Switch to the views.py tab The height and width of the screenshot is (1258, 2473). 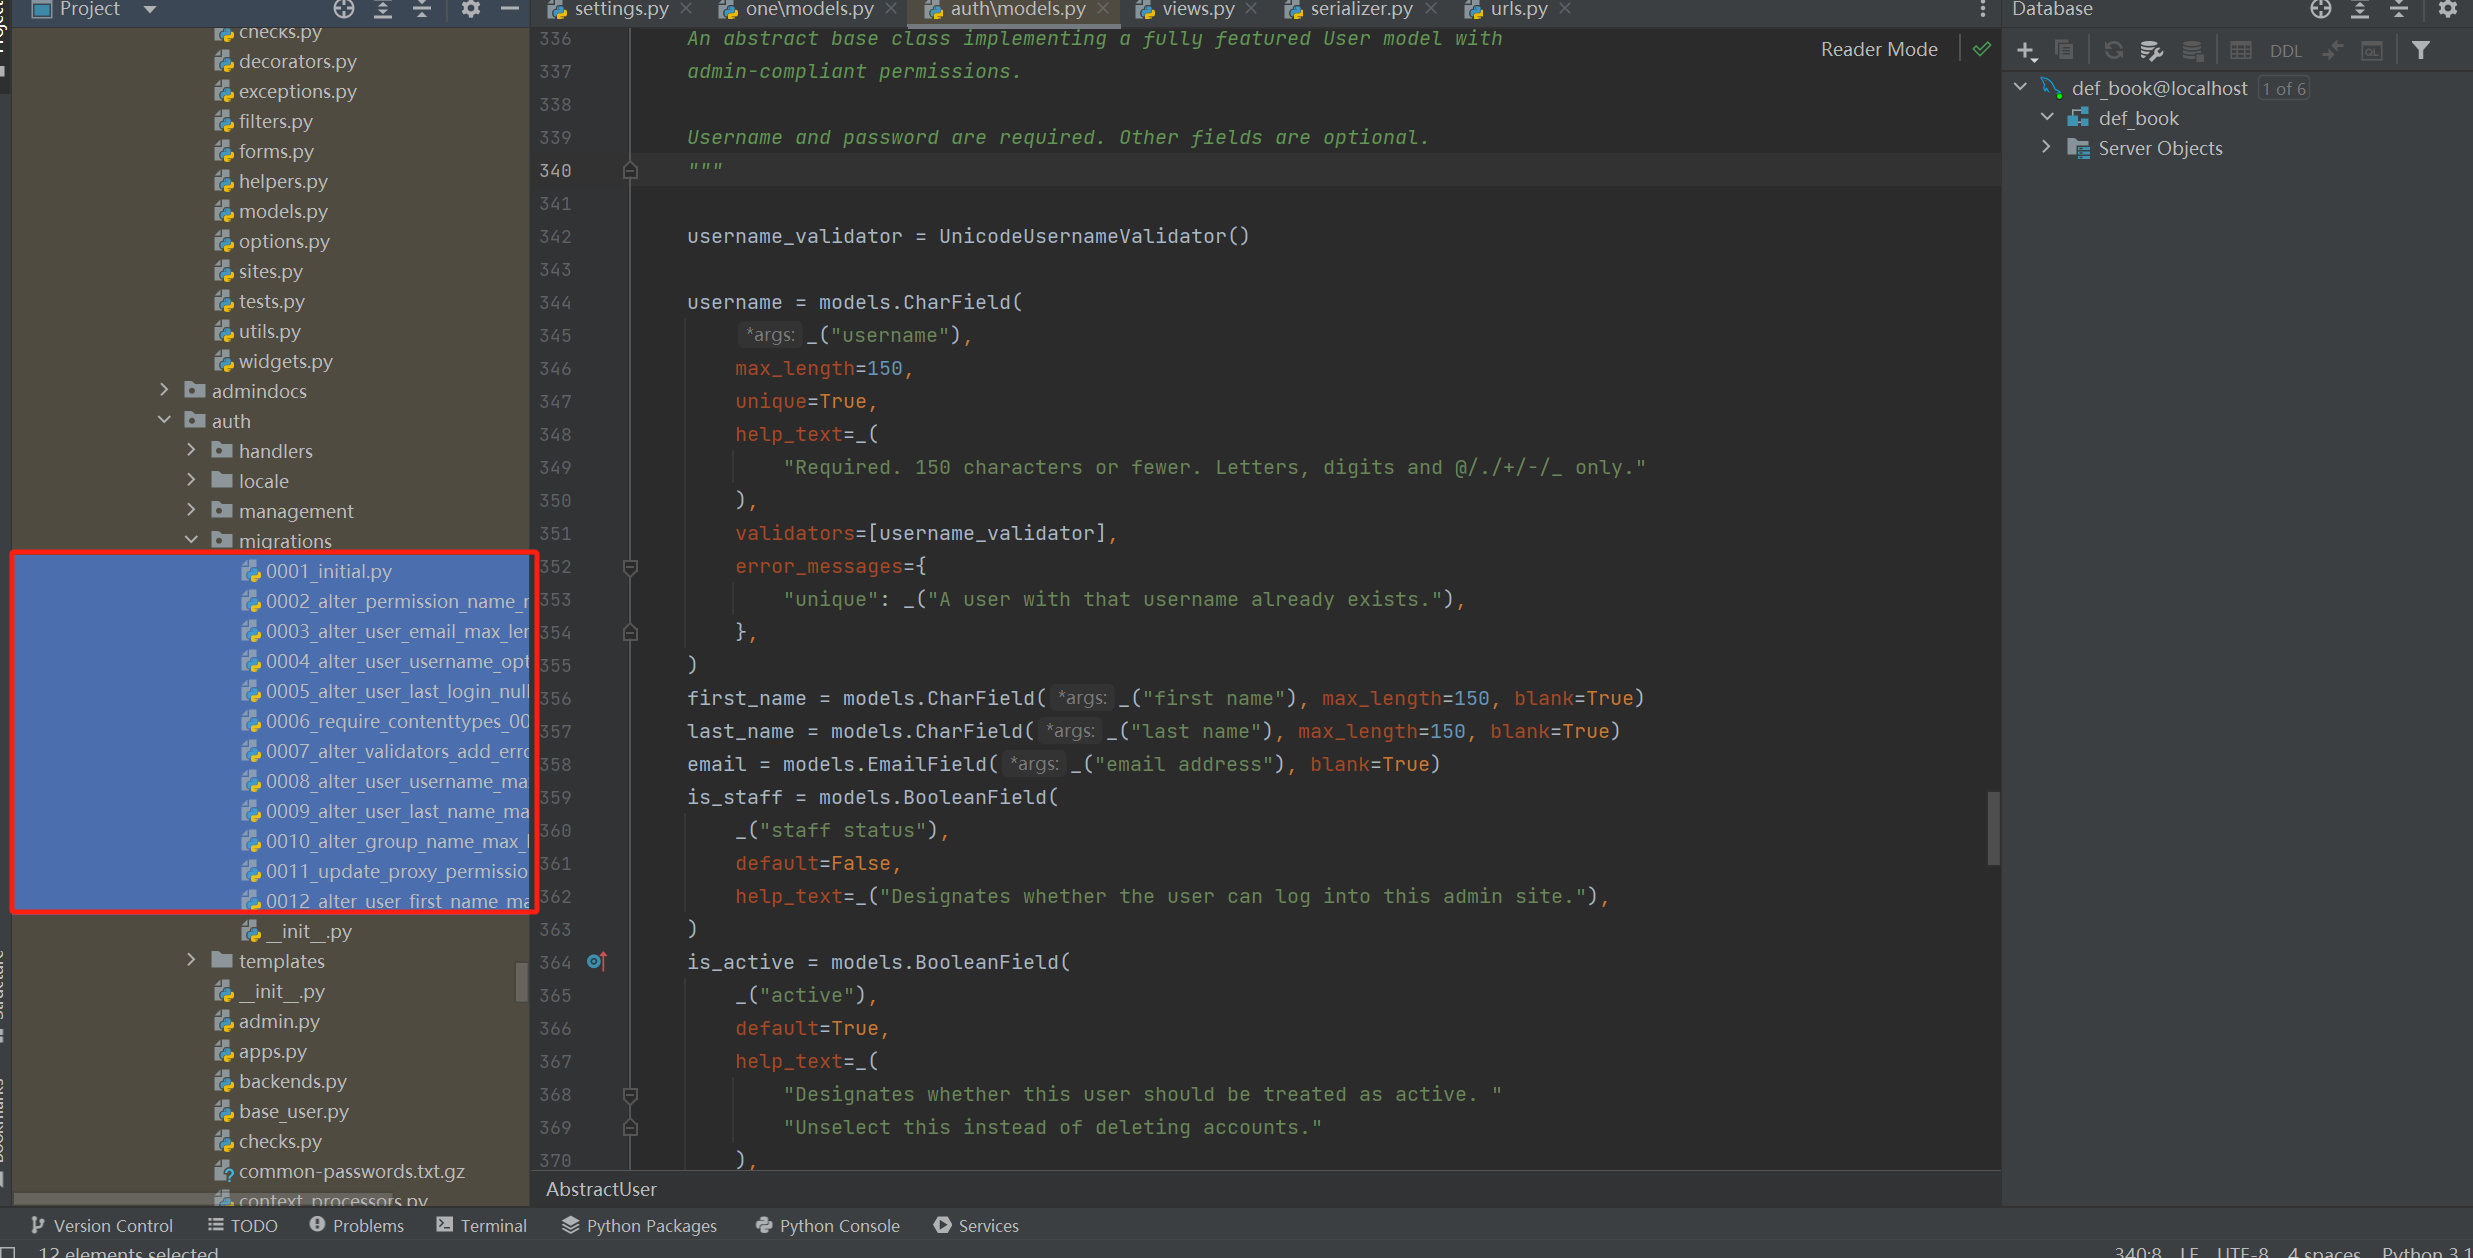coord(1197,9)
